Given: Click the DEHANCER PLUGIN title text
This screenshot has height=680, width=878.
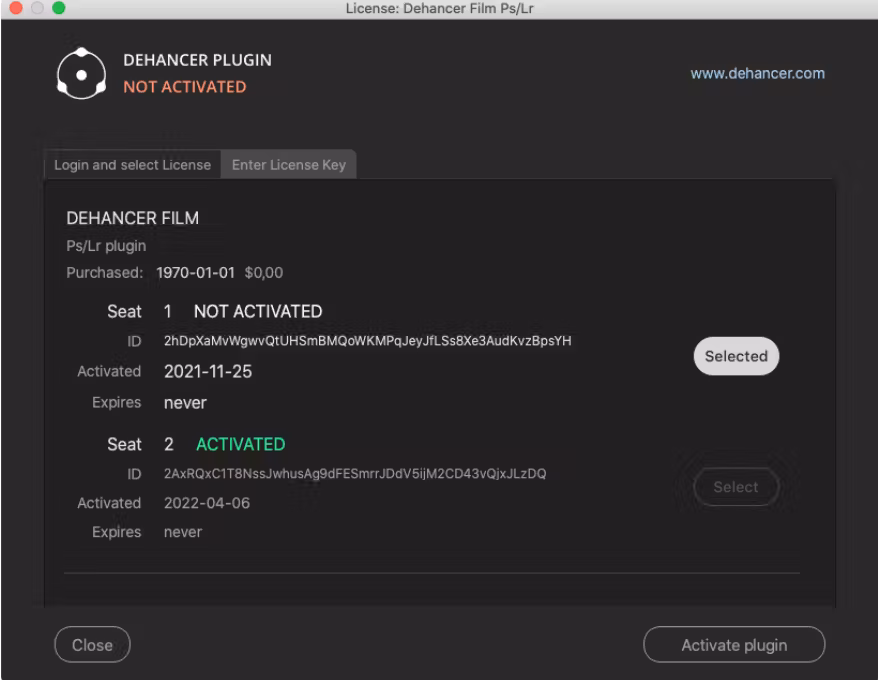Looking at the screenshot, I should click(x=198, y=60).
